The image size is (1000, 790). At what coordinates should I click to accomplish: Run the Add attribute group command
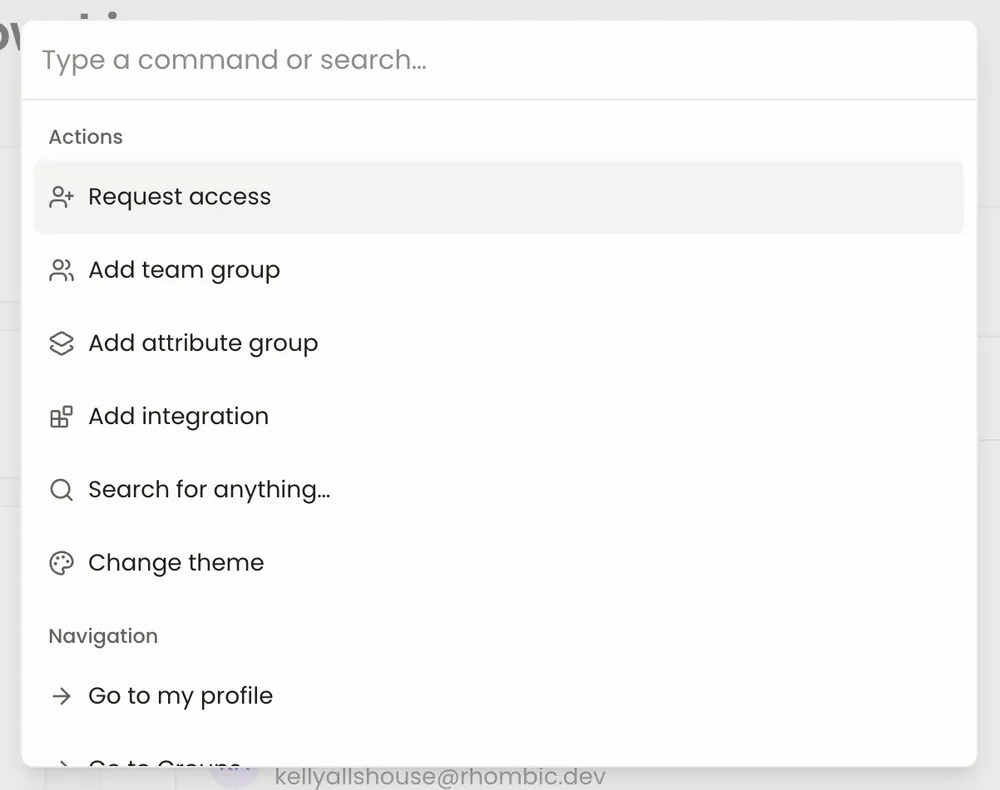[x=203, y=343]
